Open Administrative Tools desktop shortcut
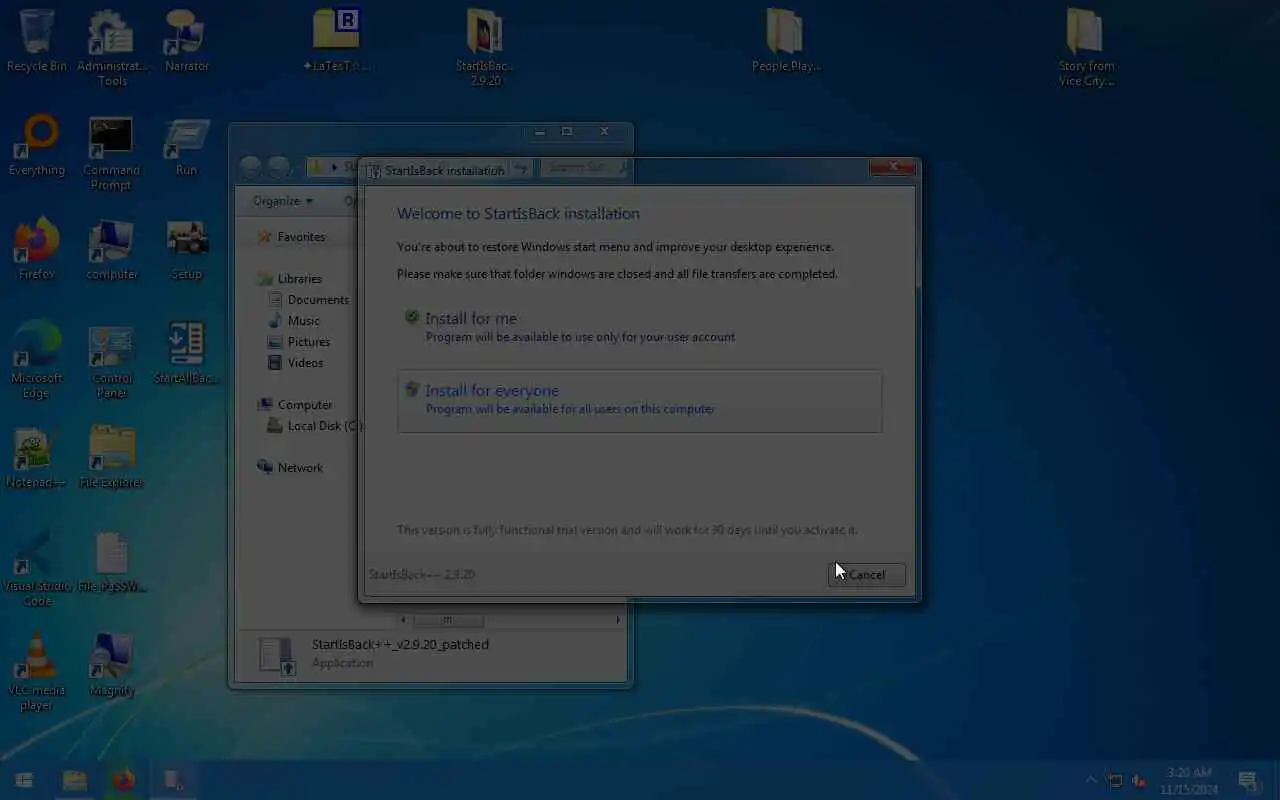Viewport: 1280px width, 800px height. pyautogui.click(x=112, y=46)
